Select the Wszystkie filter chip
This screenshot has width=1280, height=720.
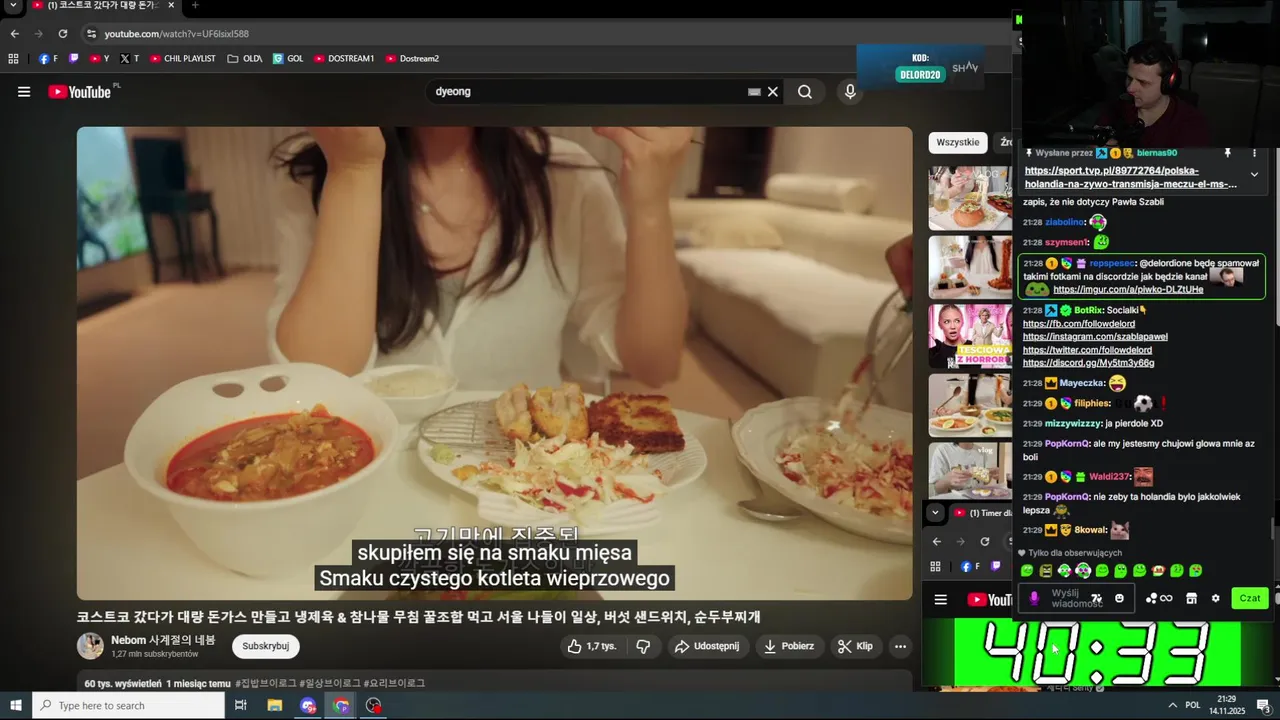pyautogui.click(x=958, y=142)
